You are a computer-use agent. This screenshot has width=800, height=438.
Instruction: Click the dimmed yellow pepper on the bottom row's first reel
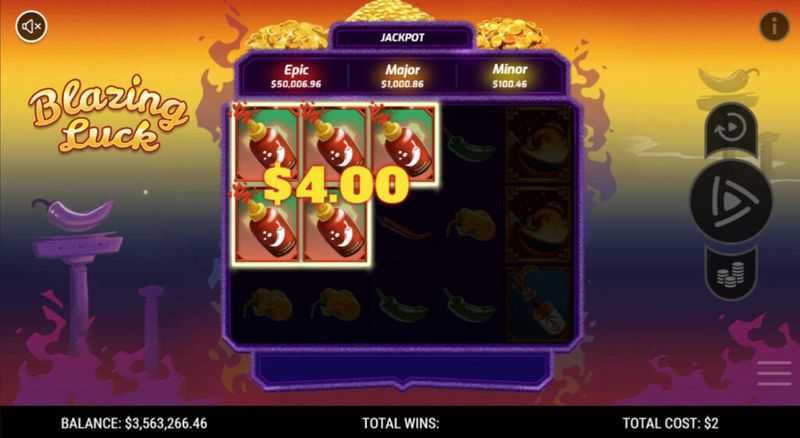(267, 305)
